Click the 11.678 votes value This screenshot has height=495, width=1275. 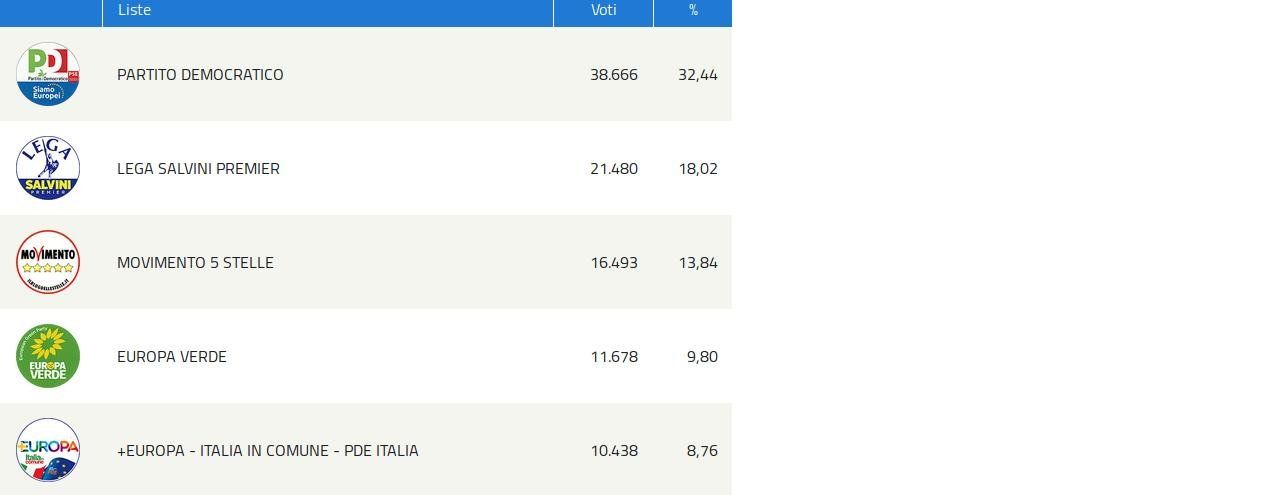(614, 357)
